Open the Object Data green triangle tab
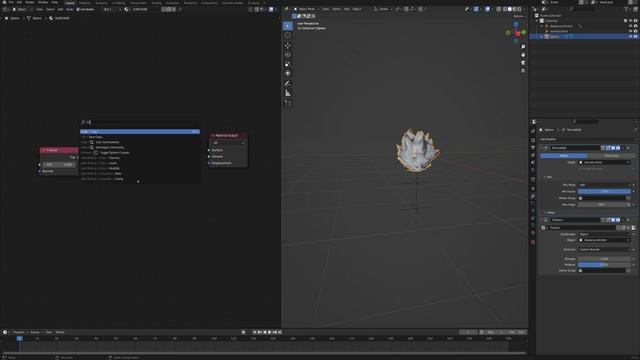The width and height of the screenshot is (640, 360). (533, 226)
